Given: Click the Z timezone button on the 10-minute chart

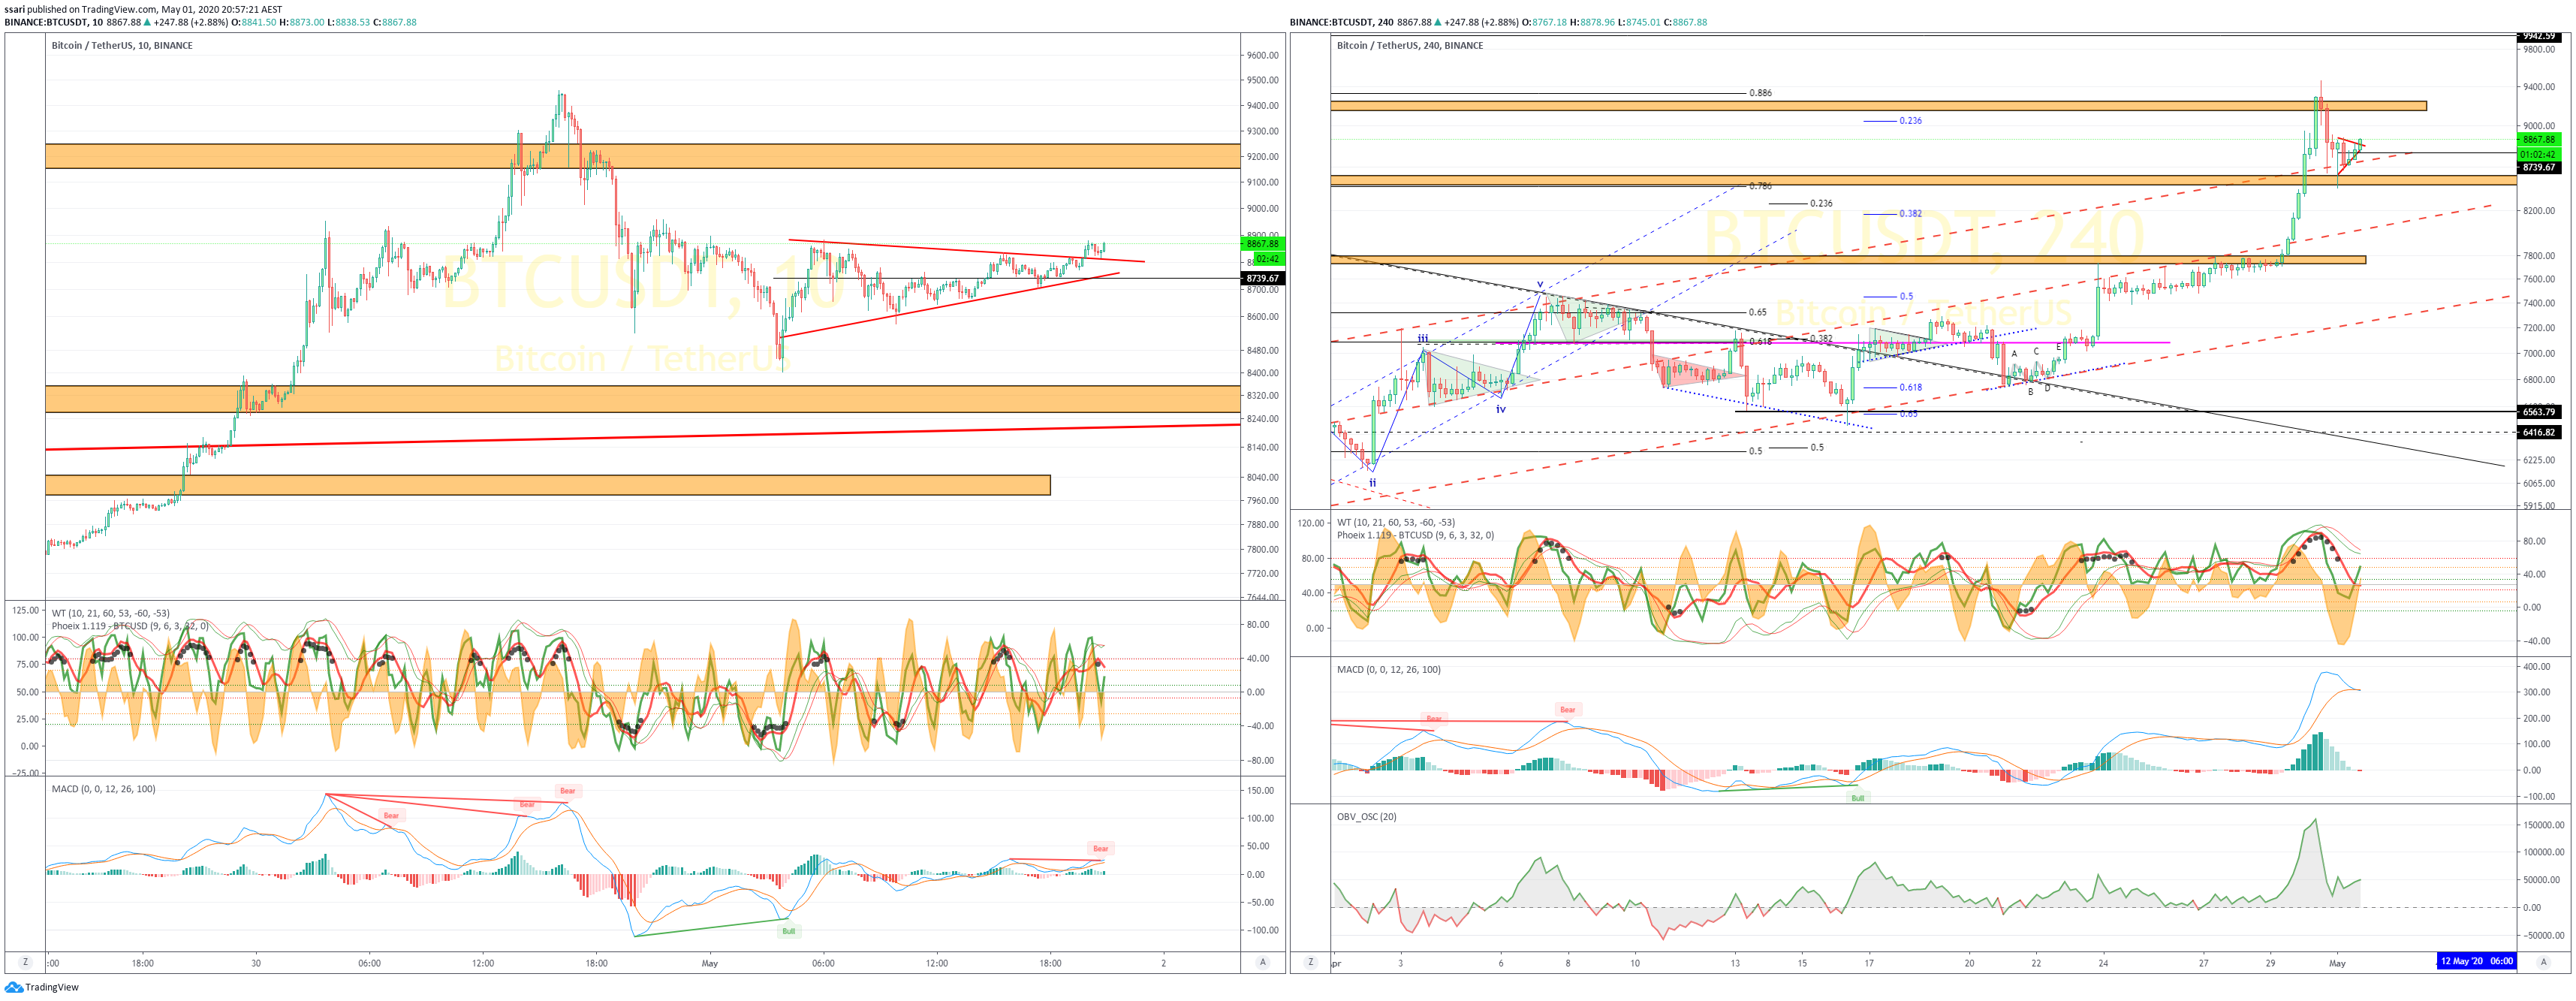Looking at the screenshot, I should 25,962.
